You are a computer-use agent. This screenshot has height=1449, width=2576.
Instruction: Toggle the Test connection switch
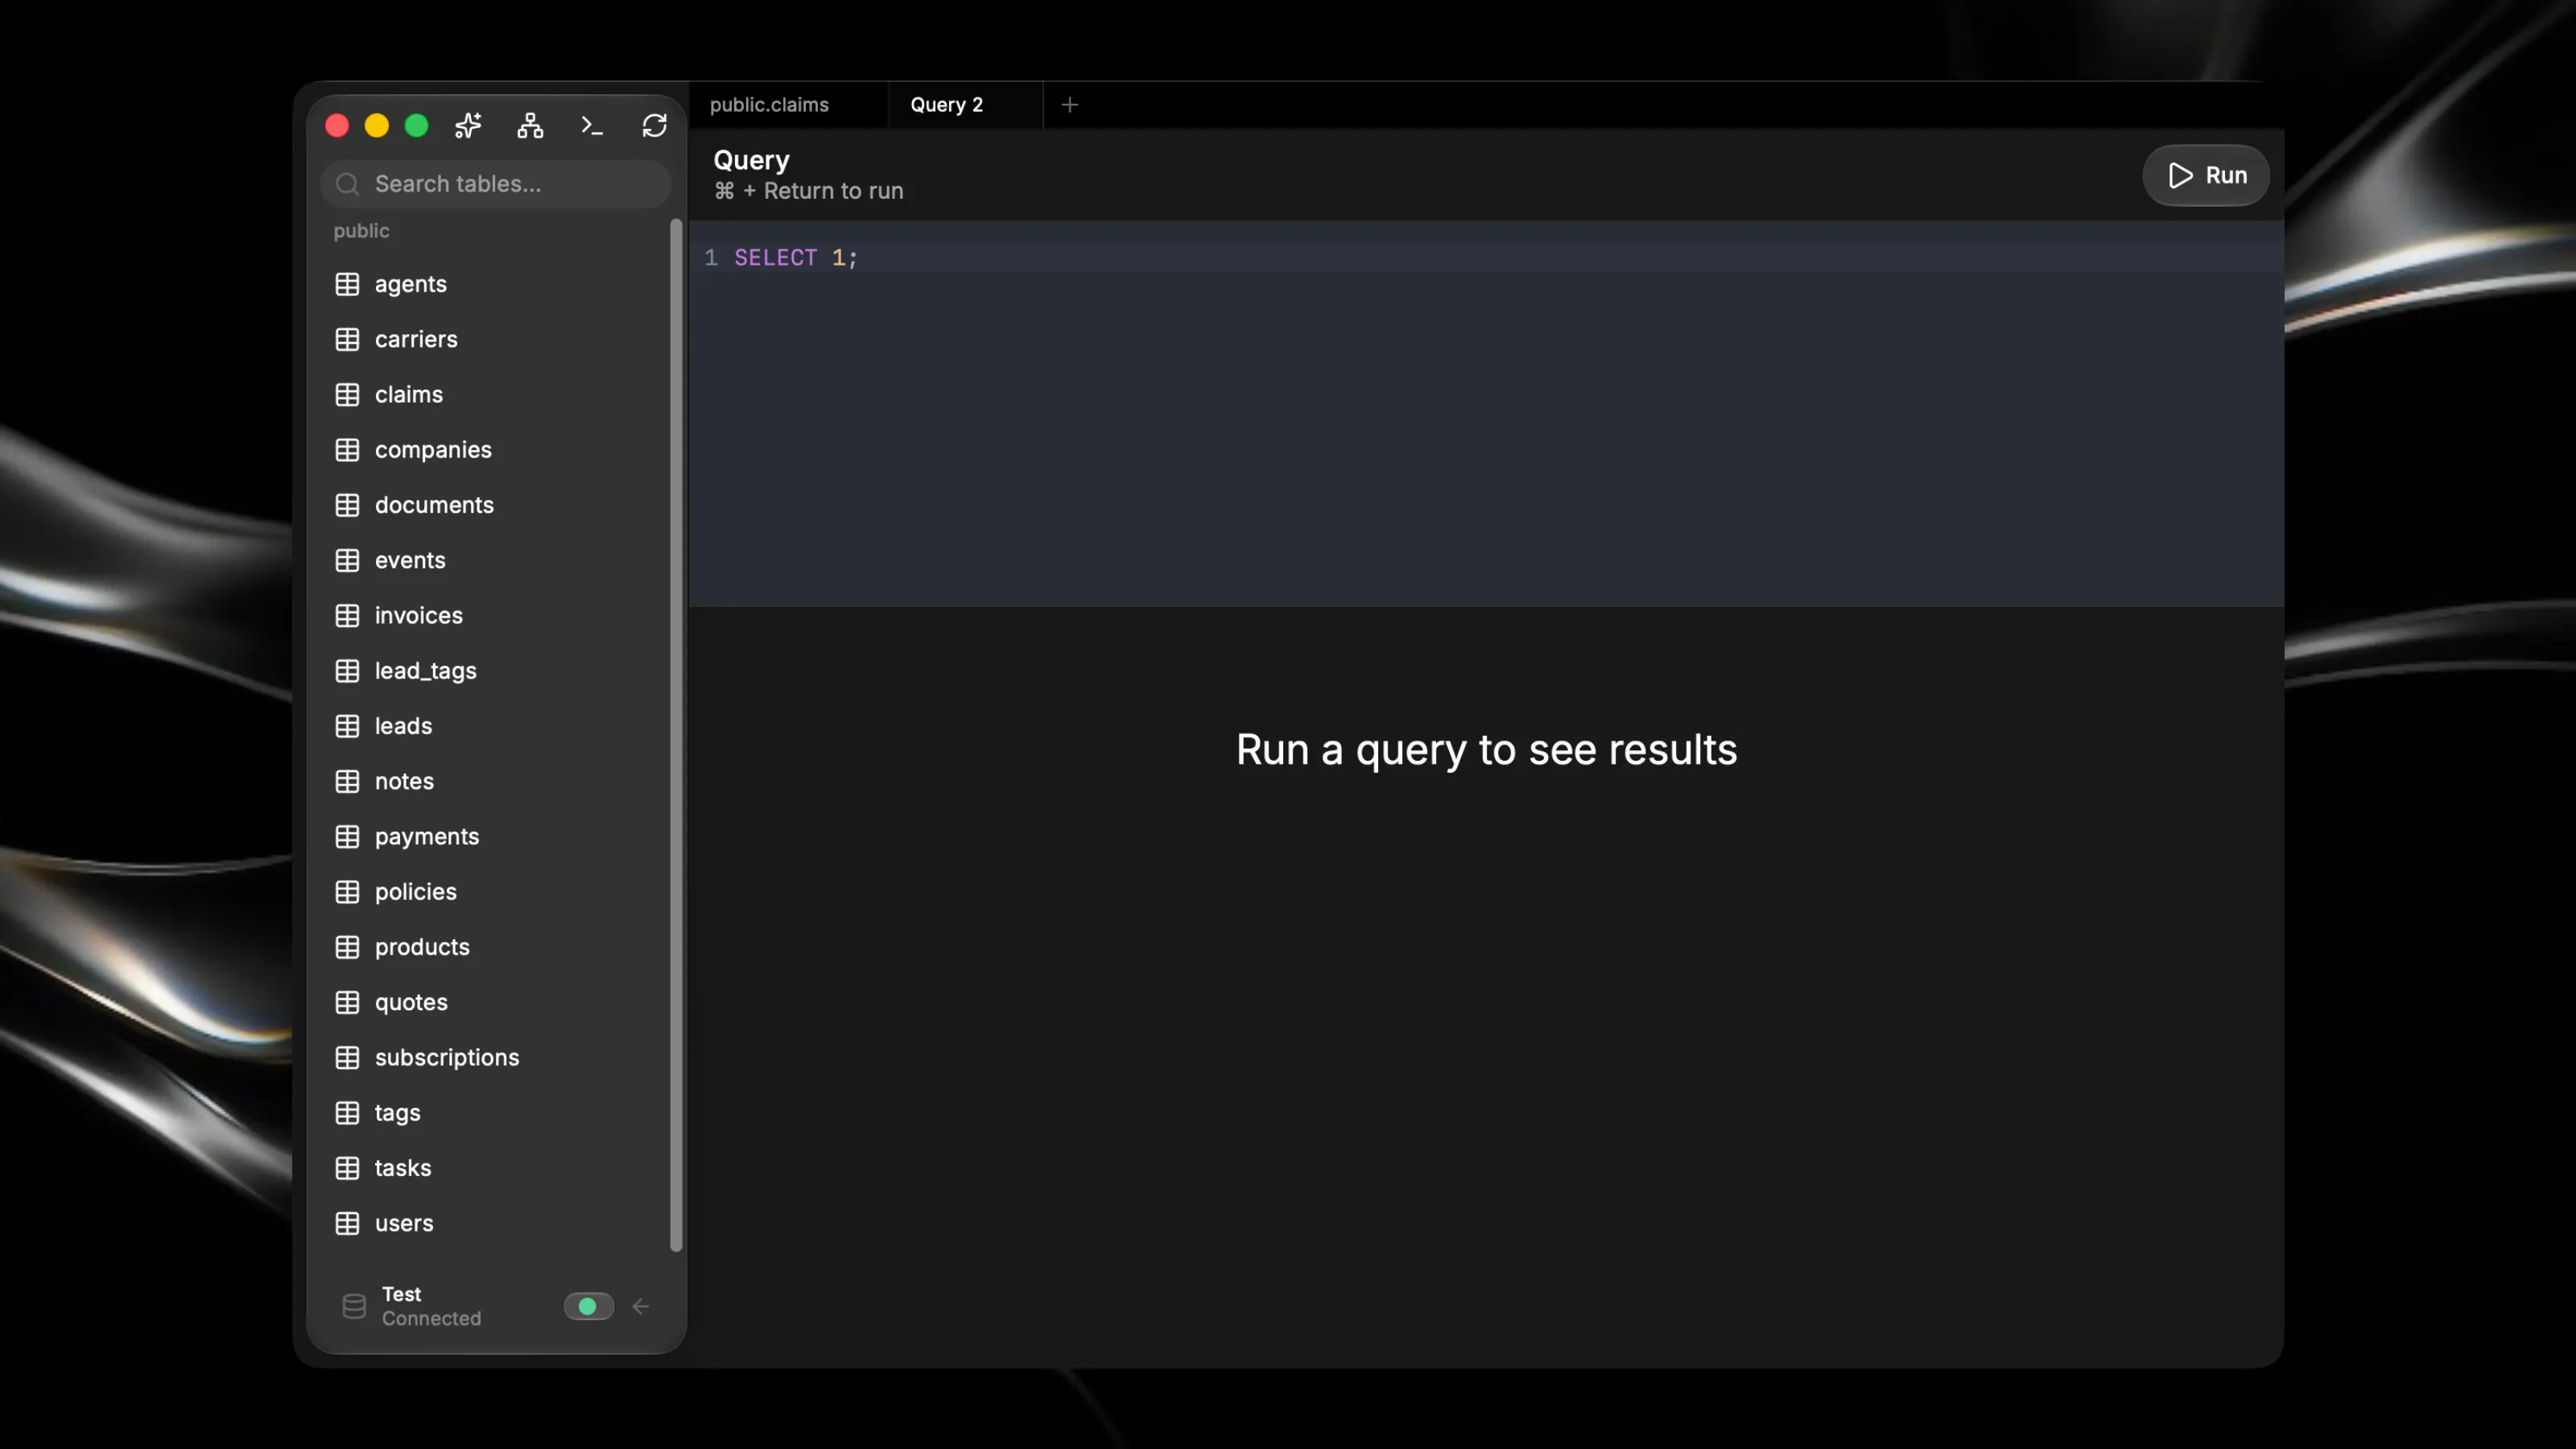589,1306
